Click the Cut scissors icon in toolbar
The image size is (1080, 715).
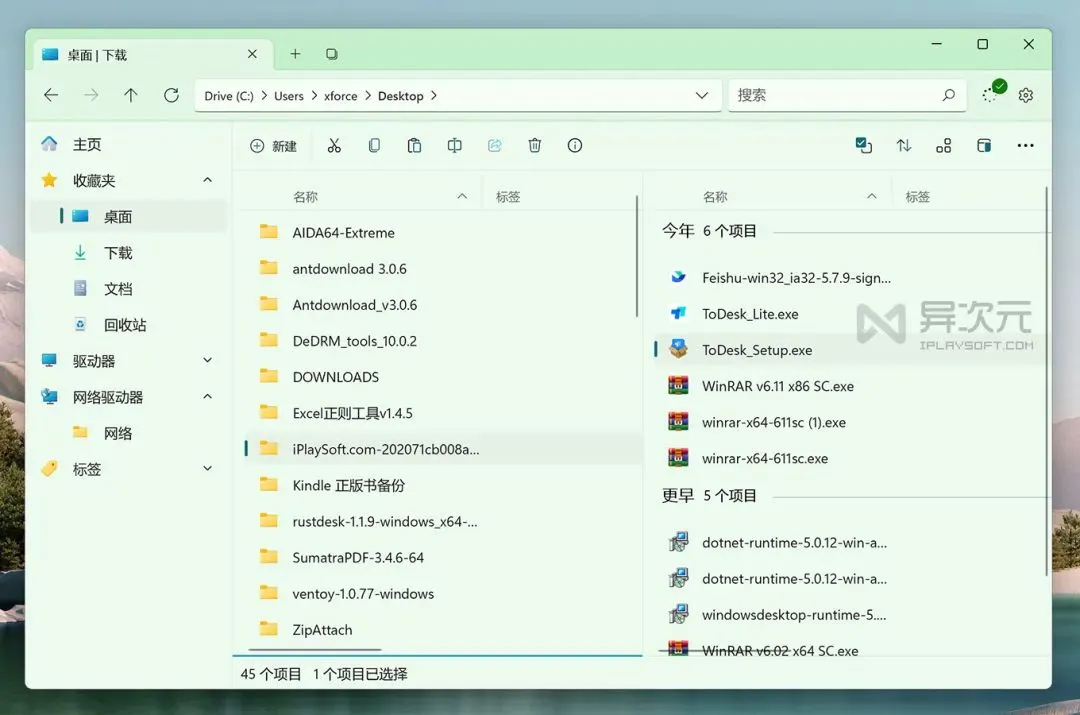tap(334, 145)
